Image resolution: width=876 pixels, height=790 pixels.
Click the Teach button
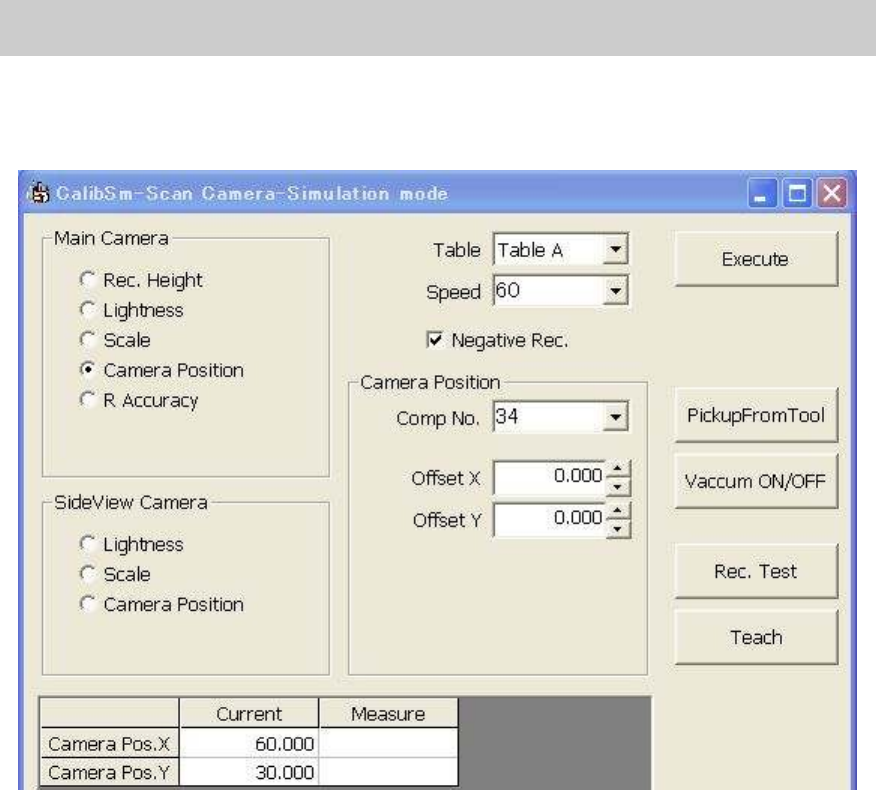(756, 637)
